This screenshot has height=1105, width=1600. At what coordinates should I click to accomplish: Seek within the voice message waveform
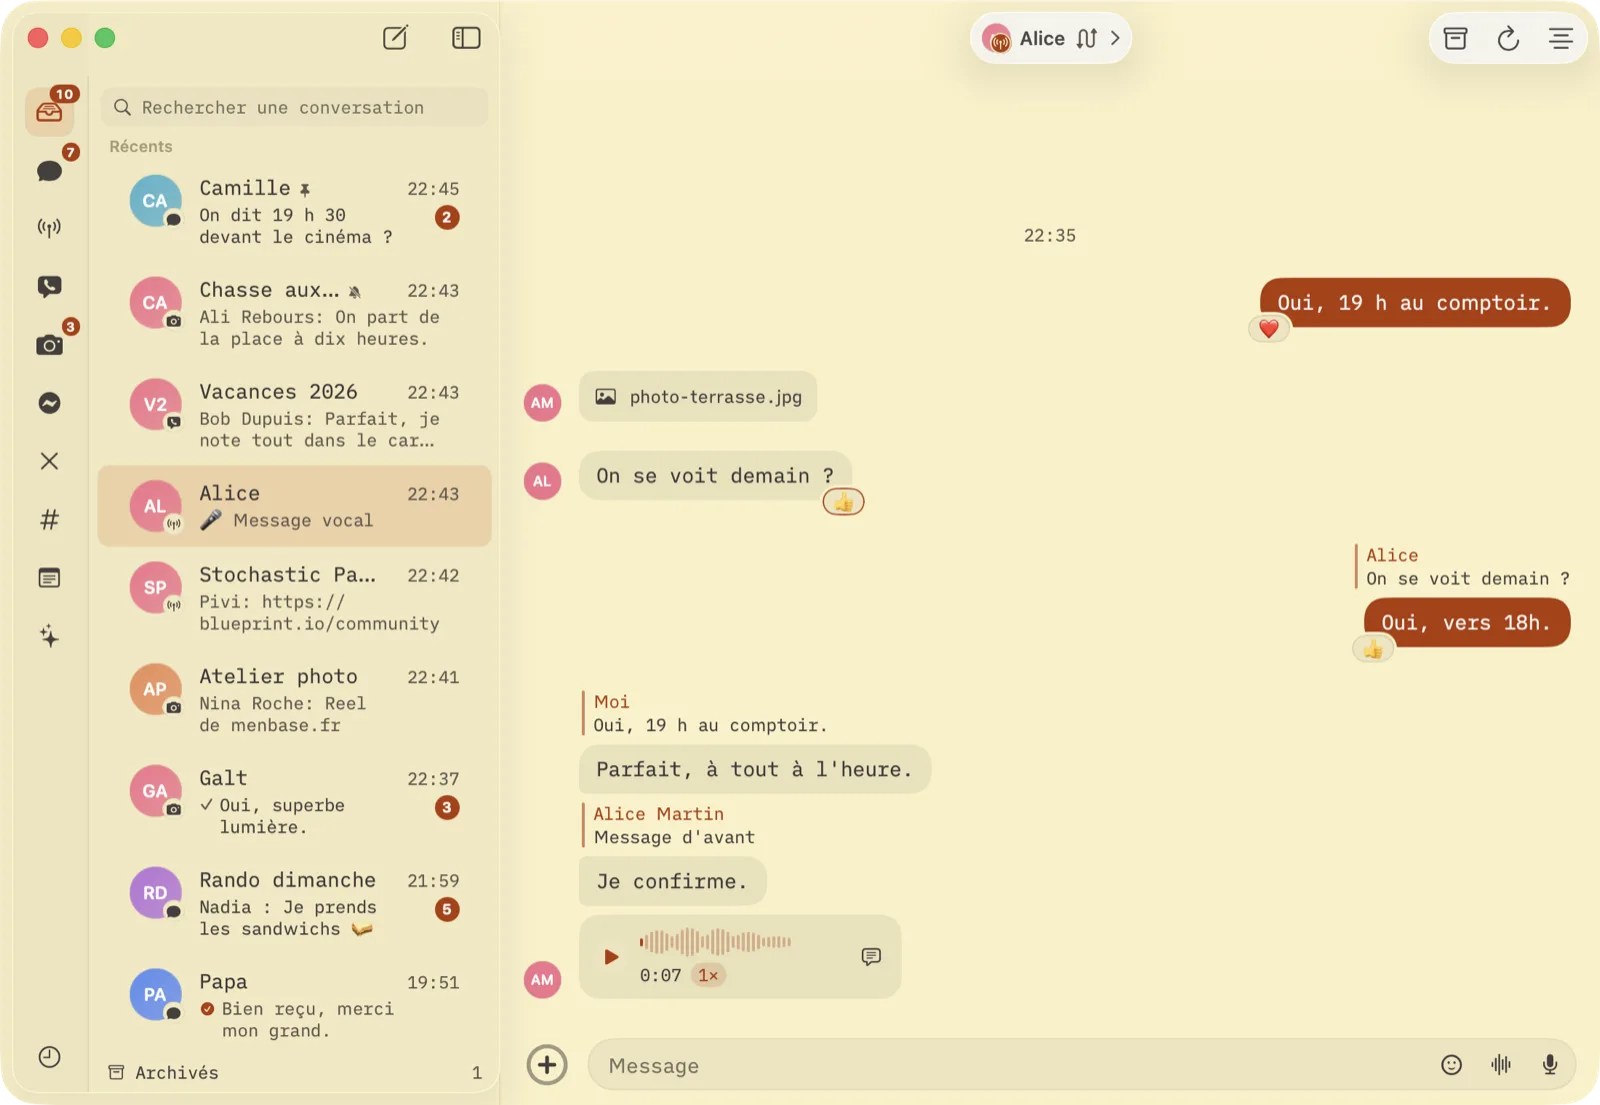pyautogui.click(x=715, y=941)
